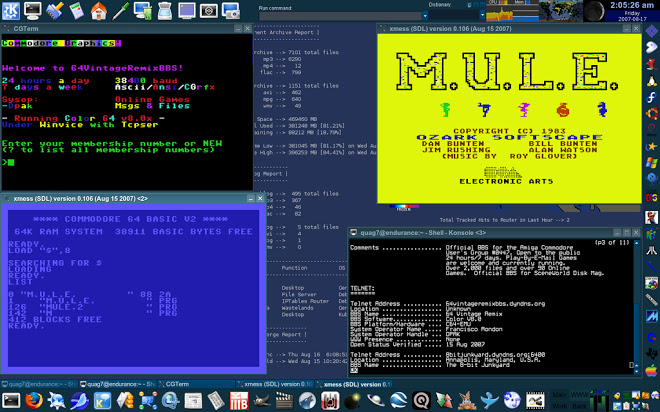
Task: Launch Firefox from the bottom panel
Action: pyautogui.click(x=33, y=400)
